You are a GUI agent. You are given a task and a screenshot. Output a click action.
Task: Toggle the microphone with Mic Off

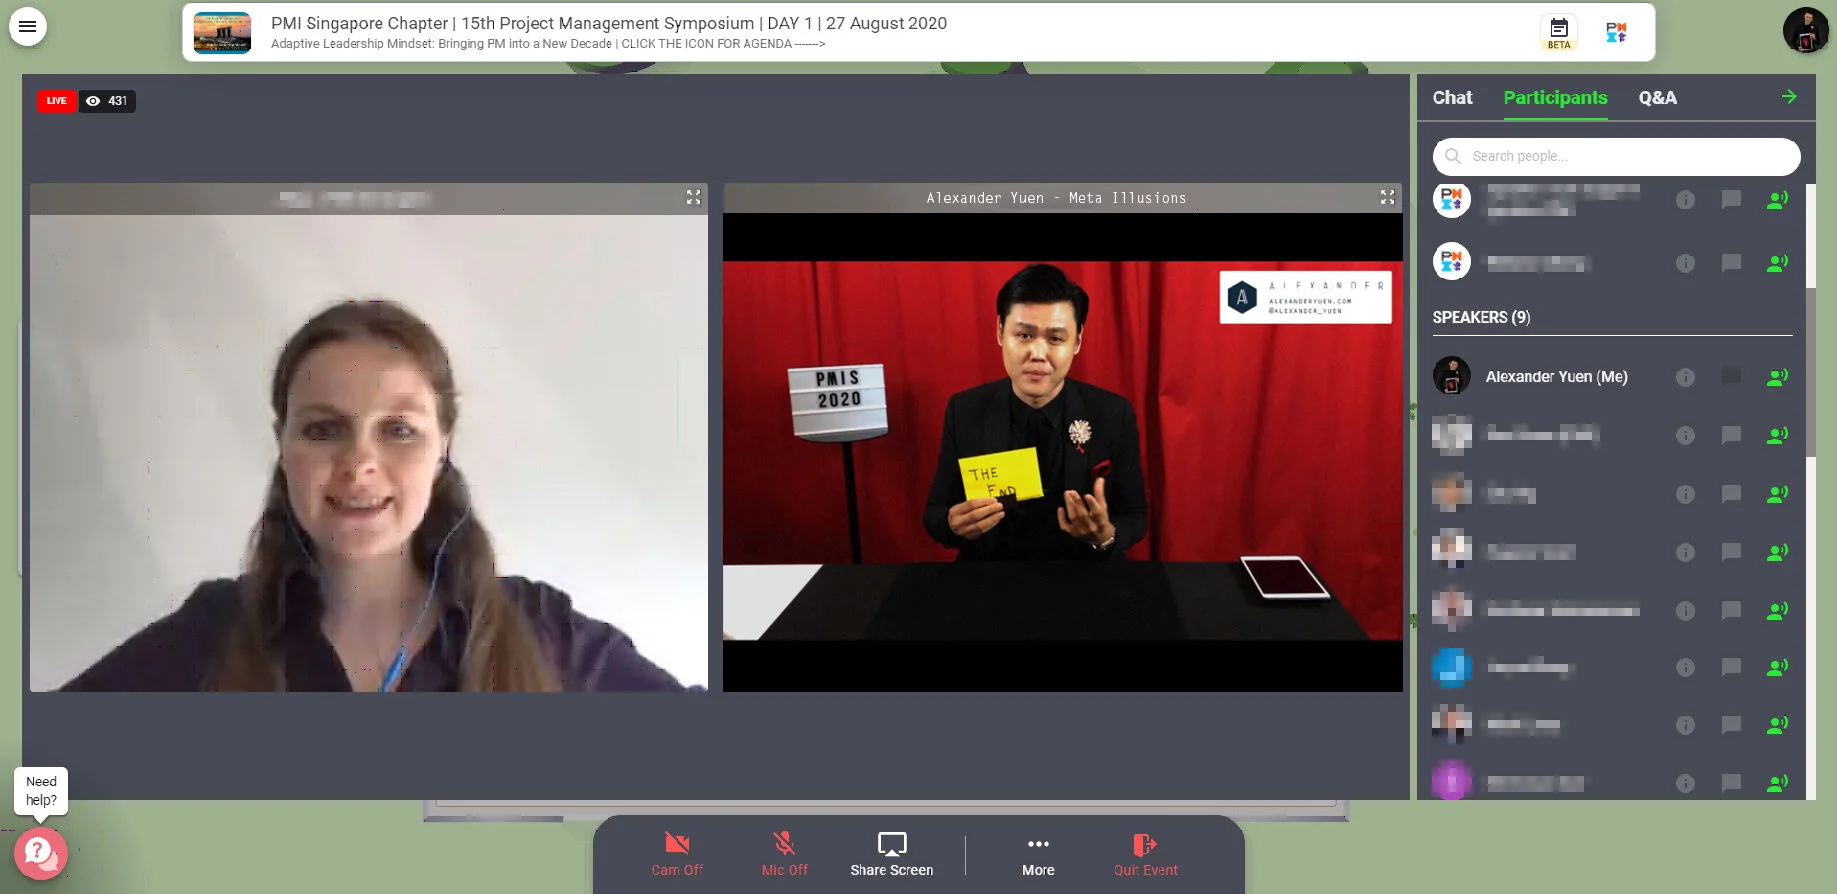[x=784, y=854]
